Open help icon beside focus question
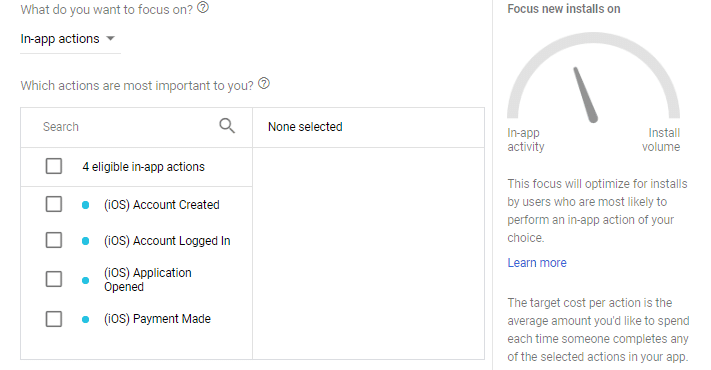This screenshot has height=370, width=711. [x=203, y=8]
